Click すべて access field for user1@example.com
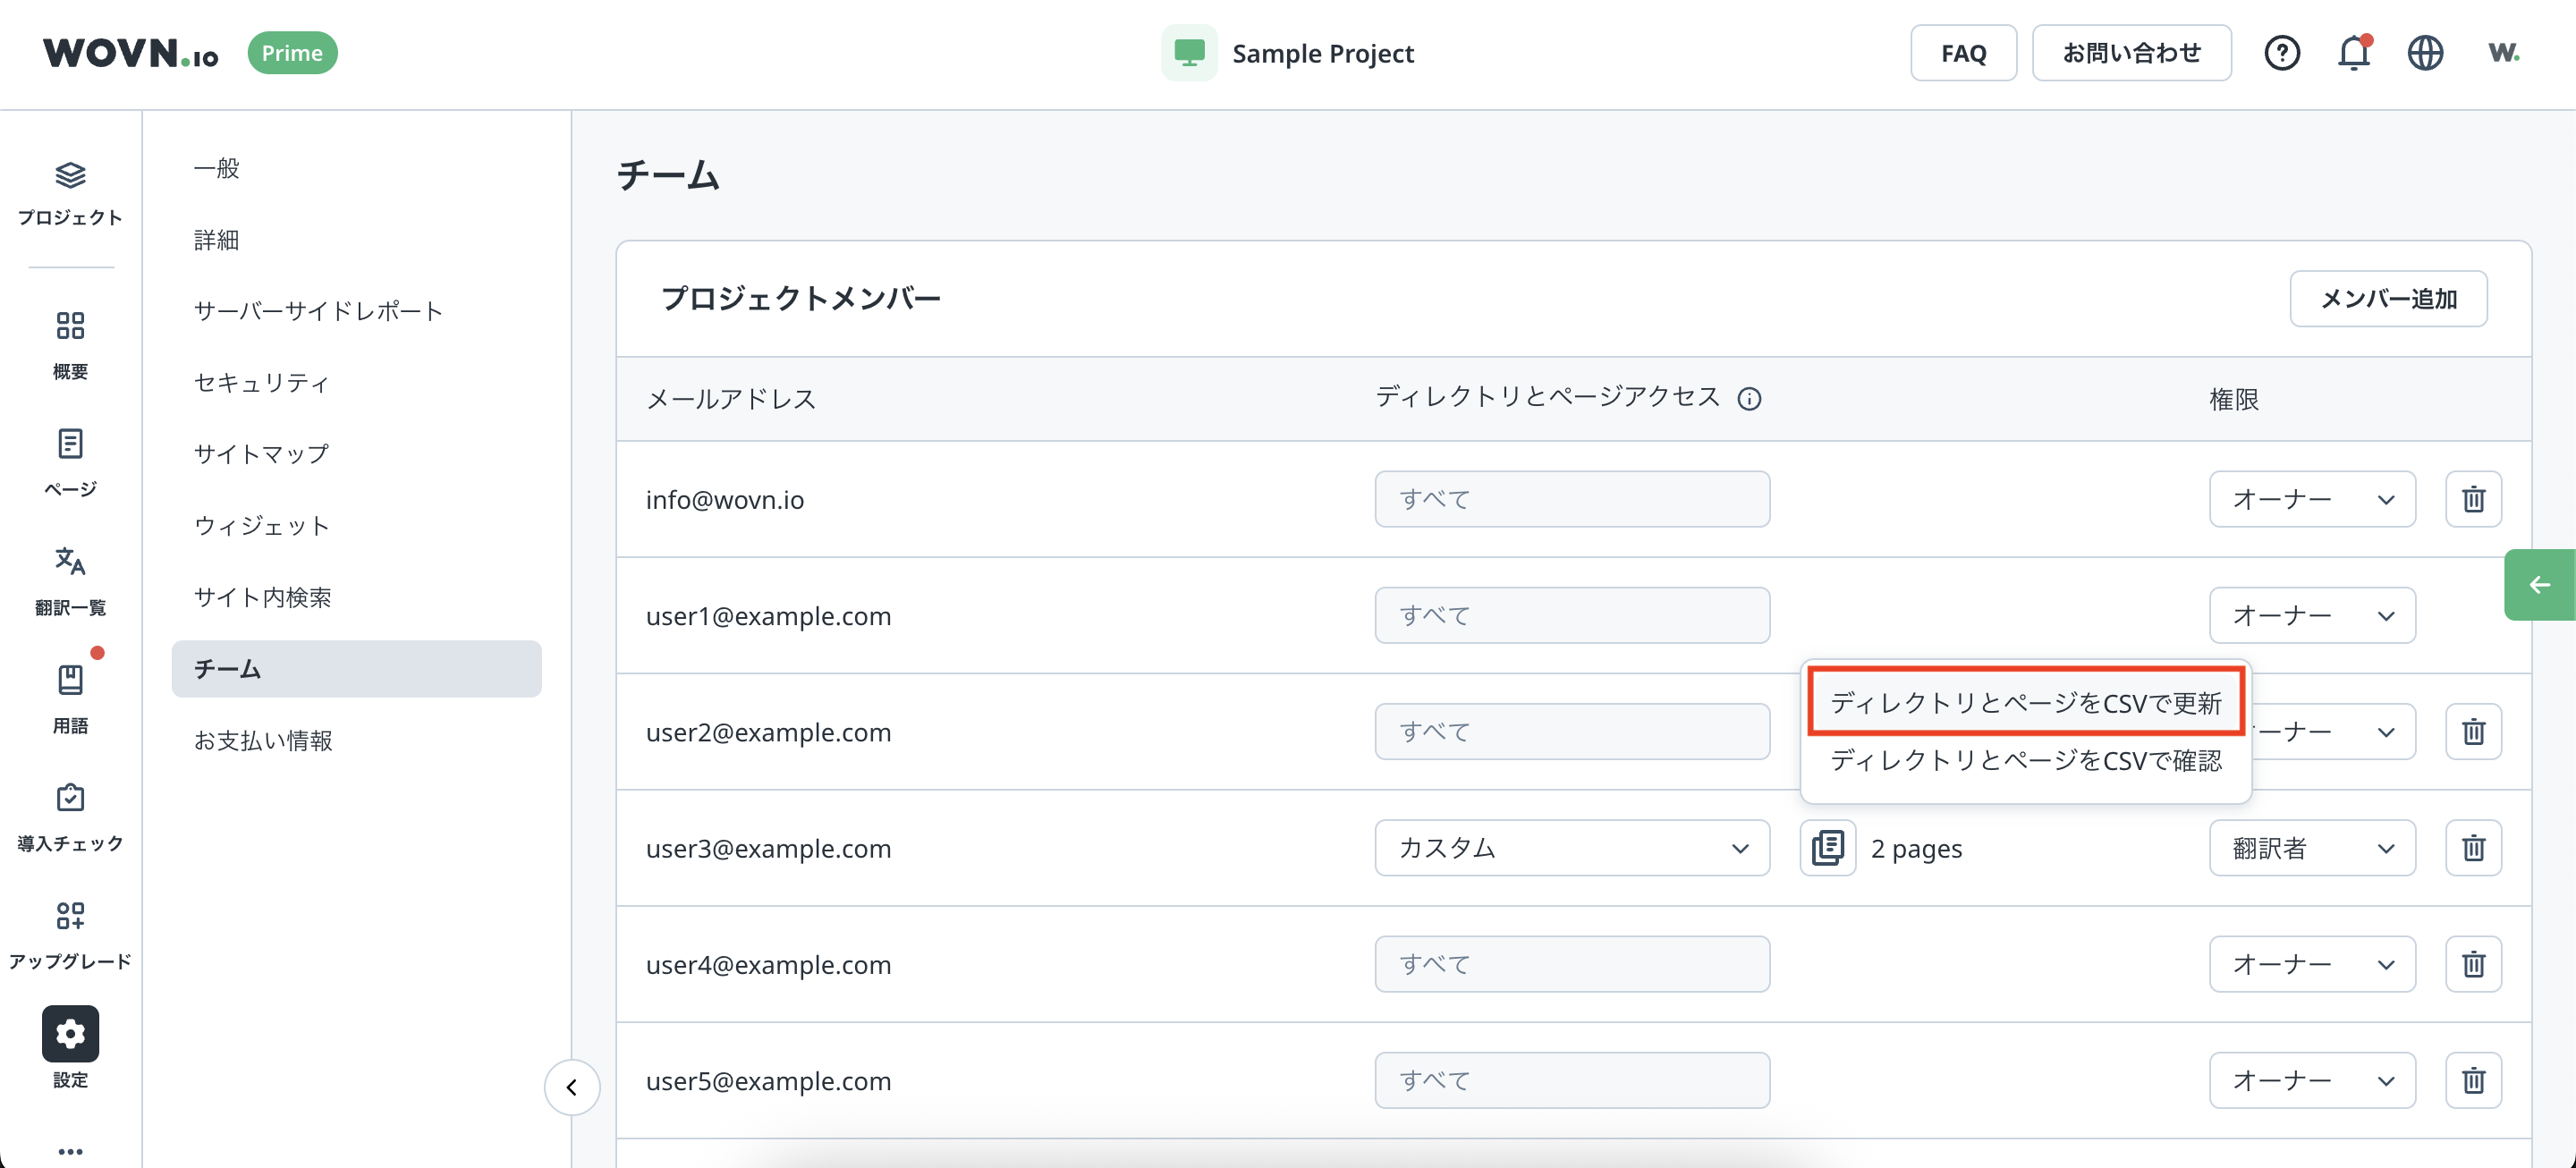 [1572, 616]
